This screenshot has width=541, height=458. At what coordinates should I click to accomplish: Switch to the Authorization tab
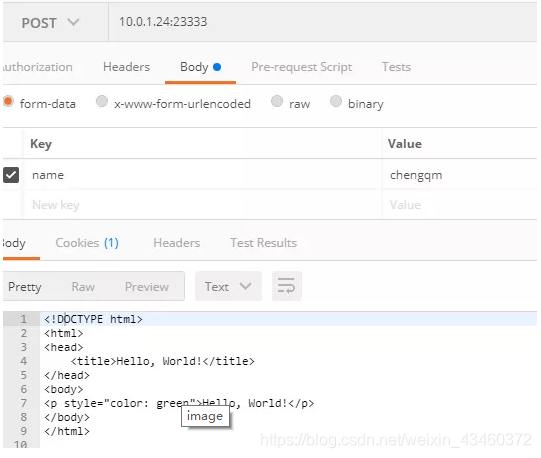[x=37, y=67]
